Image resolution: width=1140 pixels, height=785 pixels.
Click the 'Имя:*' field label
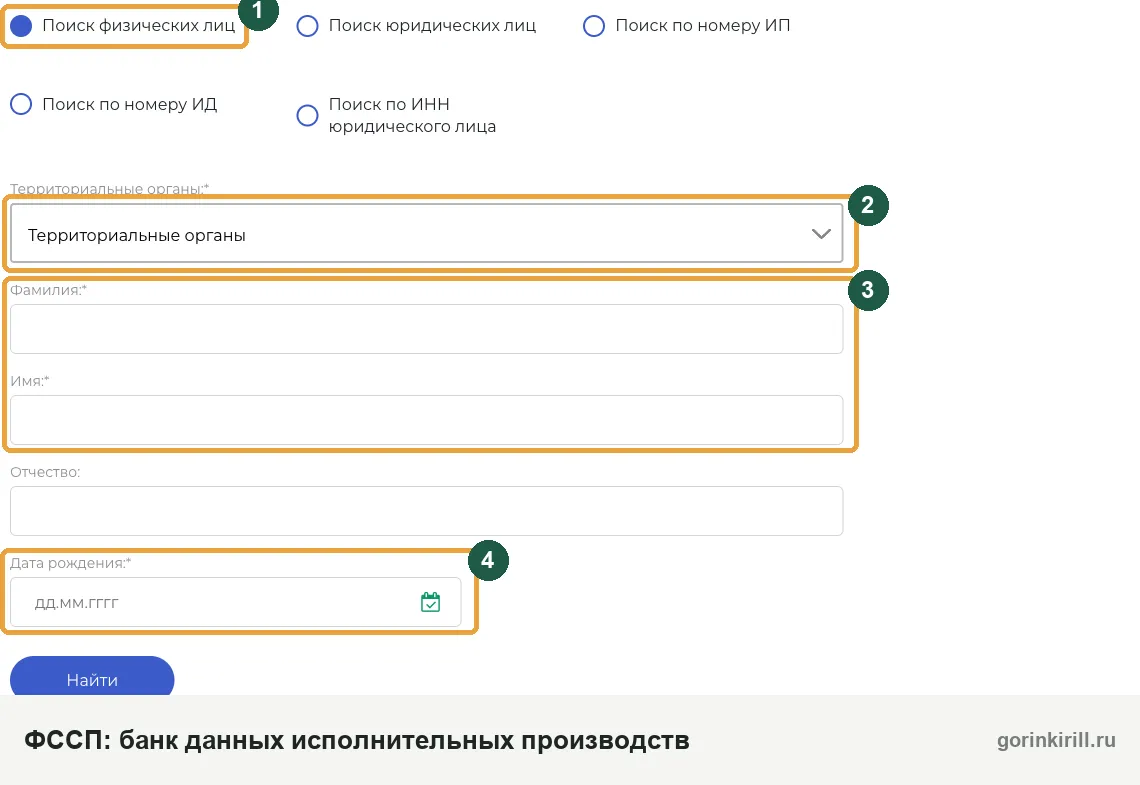[x=30, y=381]
